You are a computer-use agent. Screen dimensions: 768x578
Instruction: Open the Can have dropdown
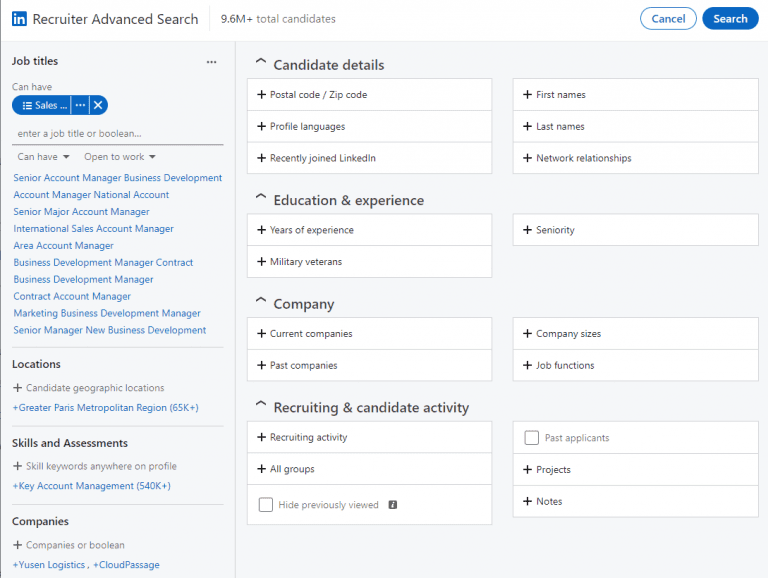[43, 157]
